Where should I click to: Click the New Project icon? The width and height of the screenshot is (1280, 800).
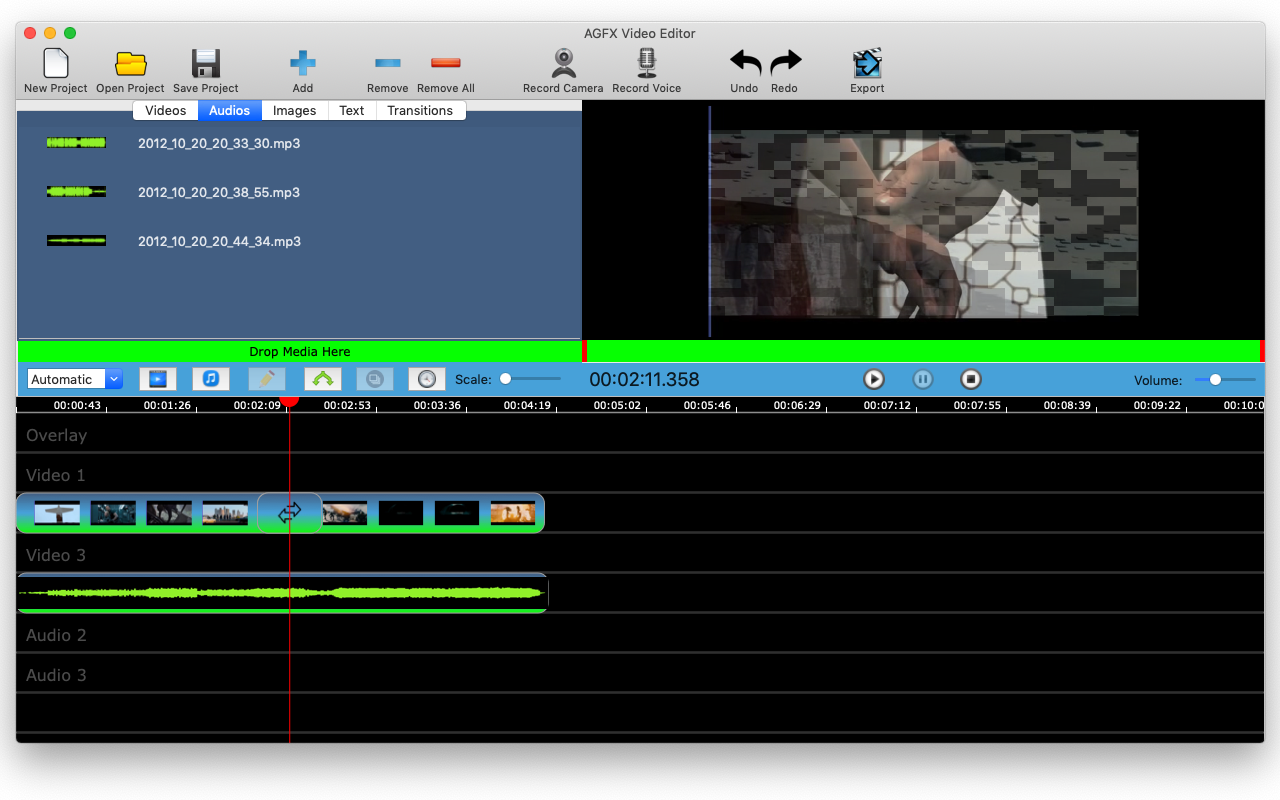pyautogui.click(x=56, y=63)
